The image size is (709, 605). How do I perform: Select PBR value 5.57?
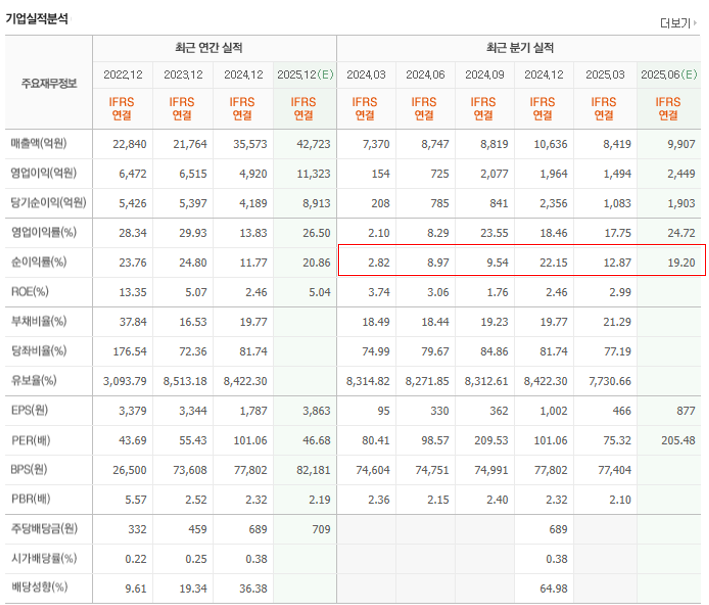click(x=136, y=500)
